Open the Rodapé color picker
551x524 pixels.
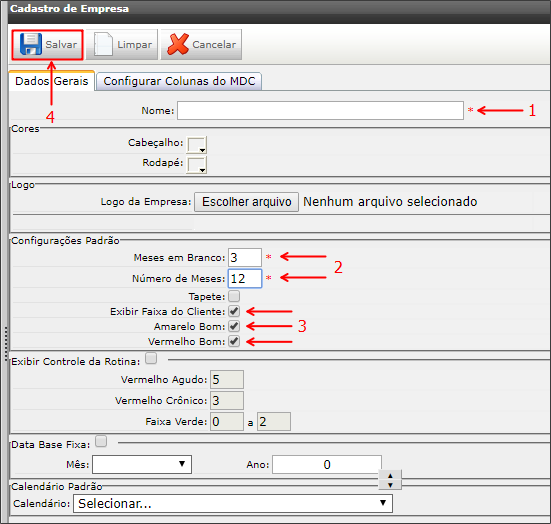click(196, 165)
